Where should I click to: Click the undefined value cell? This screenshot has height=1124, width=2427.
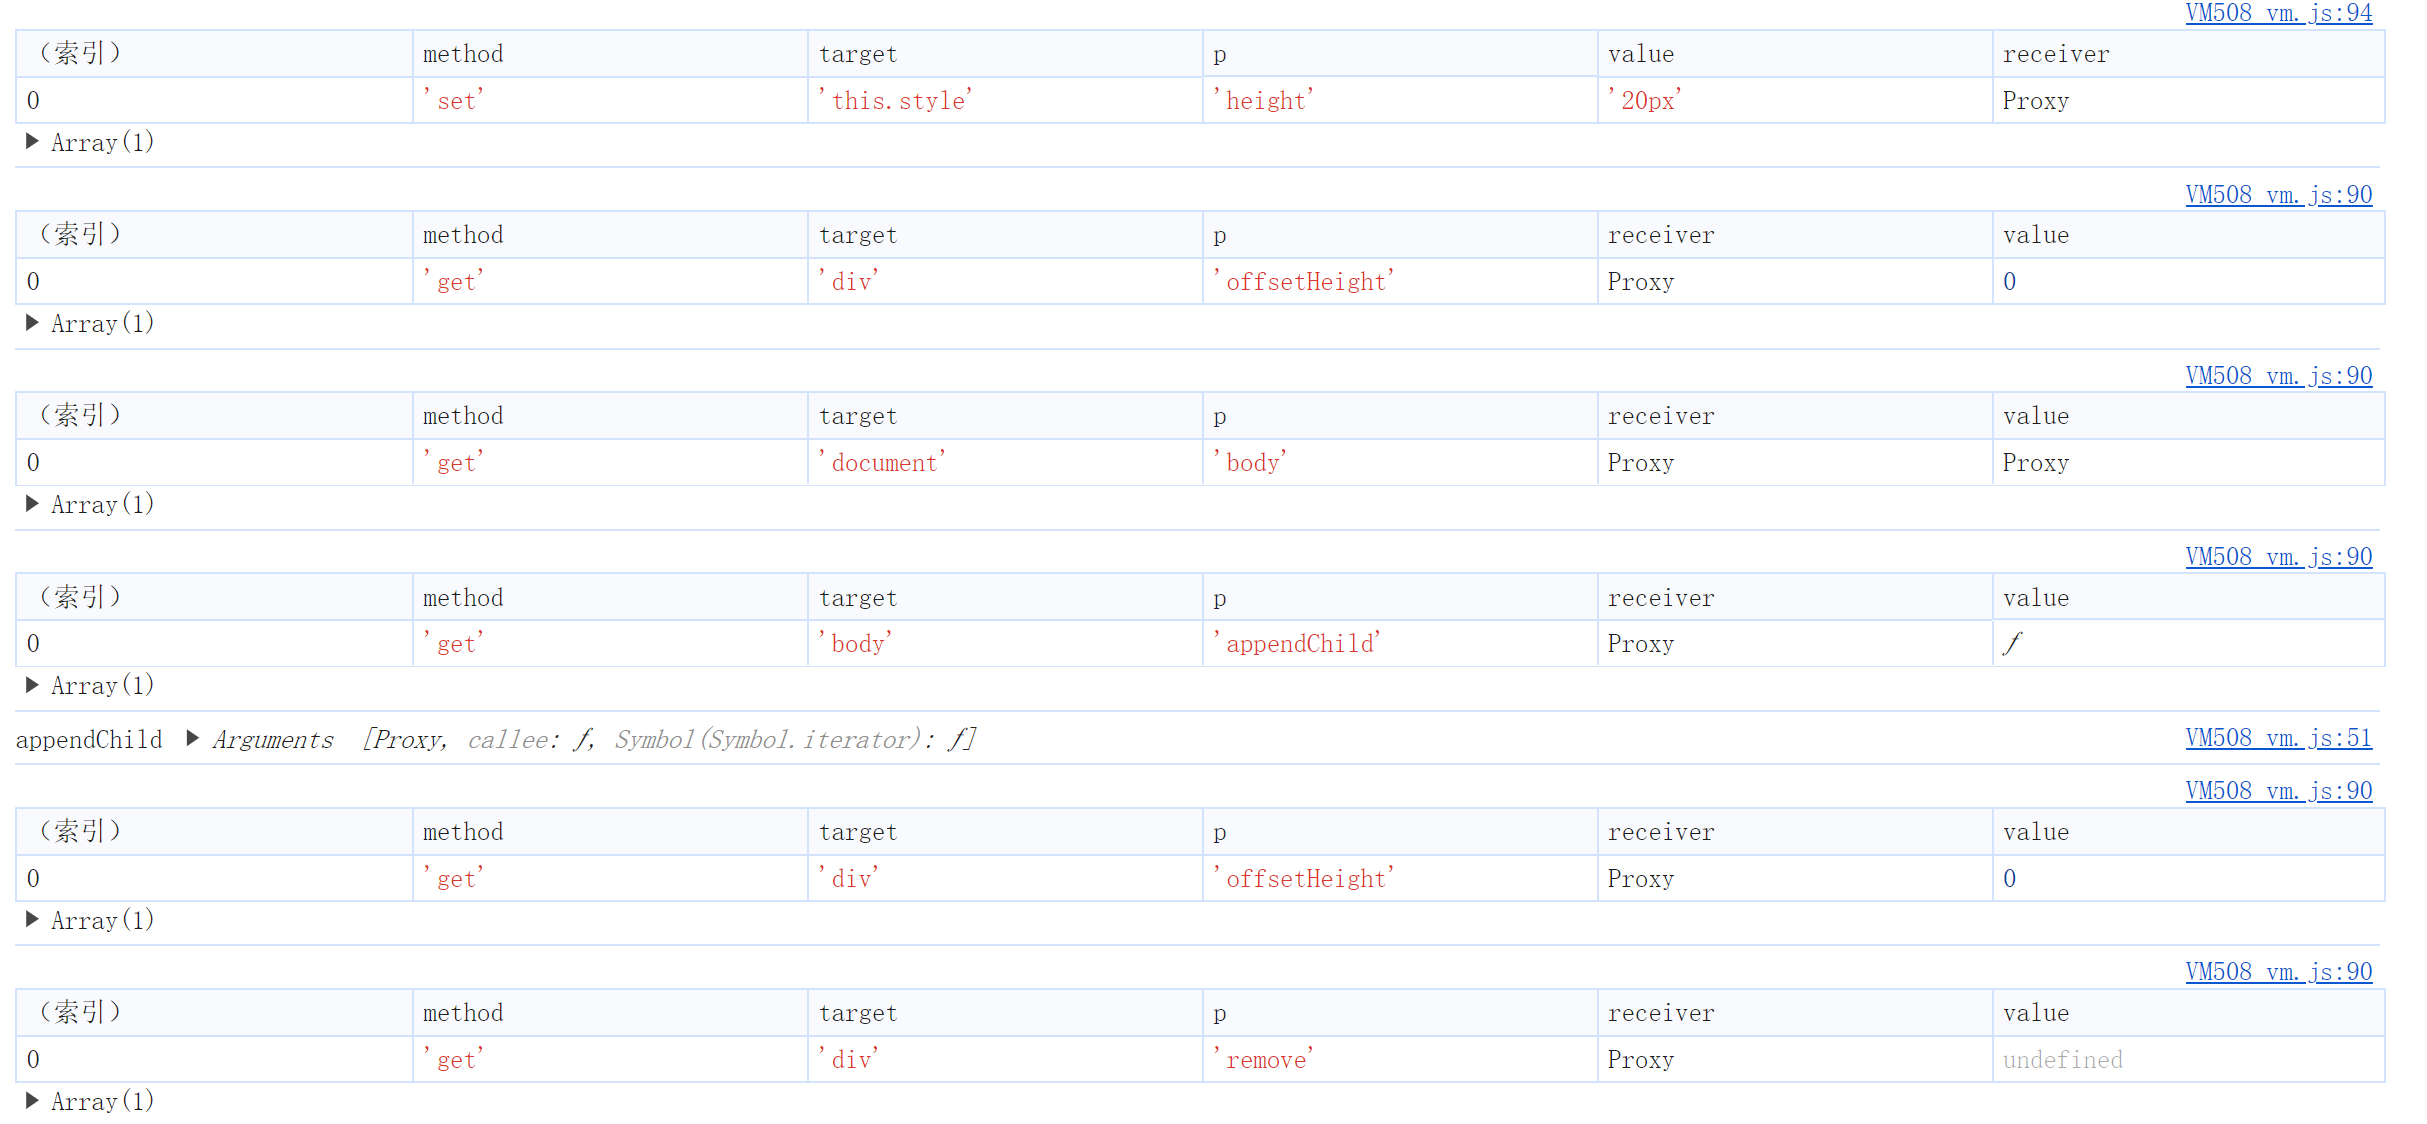pos(2061,1060)
